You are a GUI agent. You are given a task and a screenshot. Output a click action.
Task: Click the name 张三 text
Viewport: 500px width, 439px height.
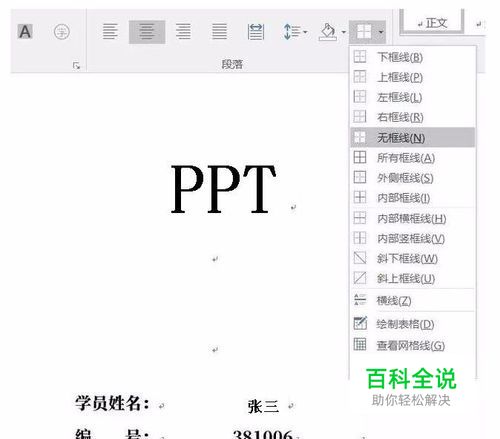tap(263, 406)
